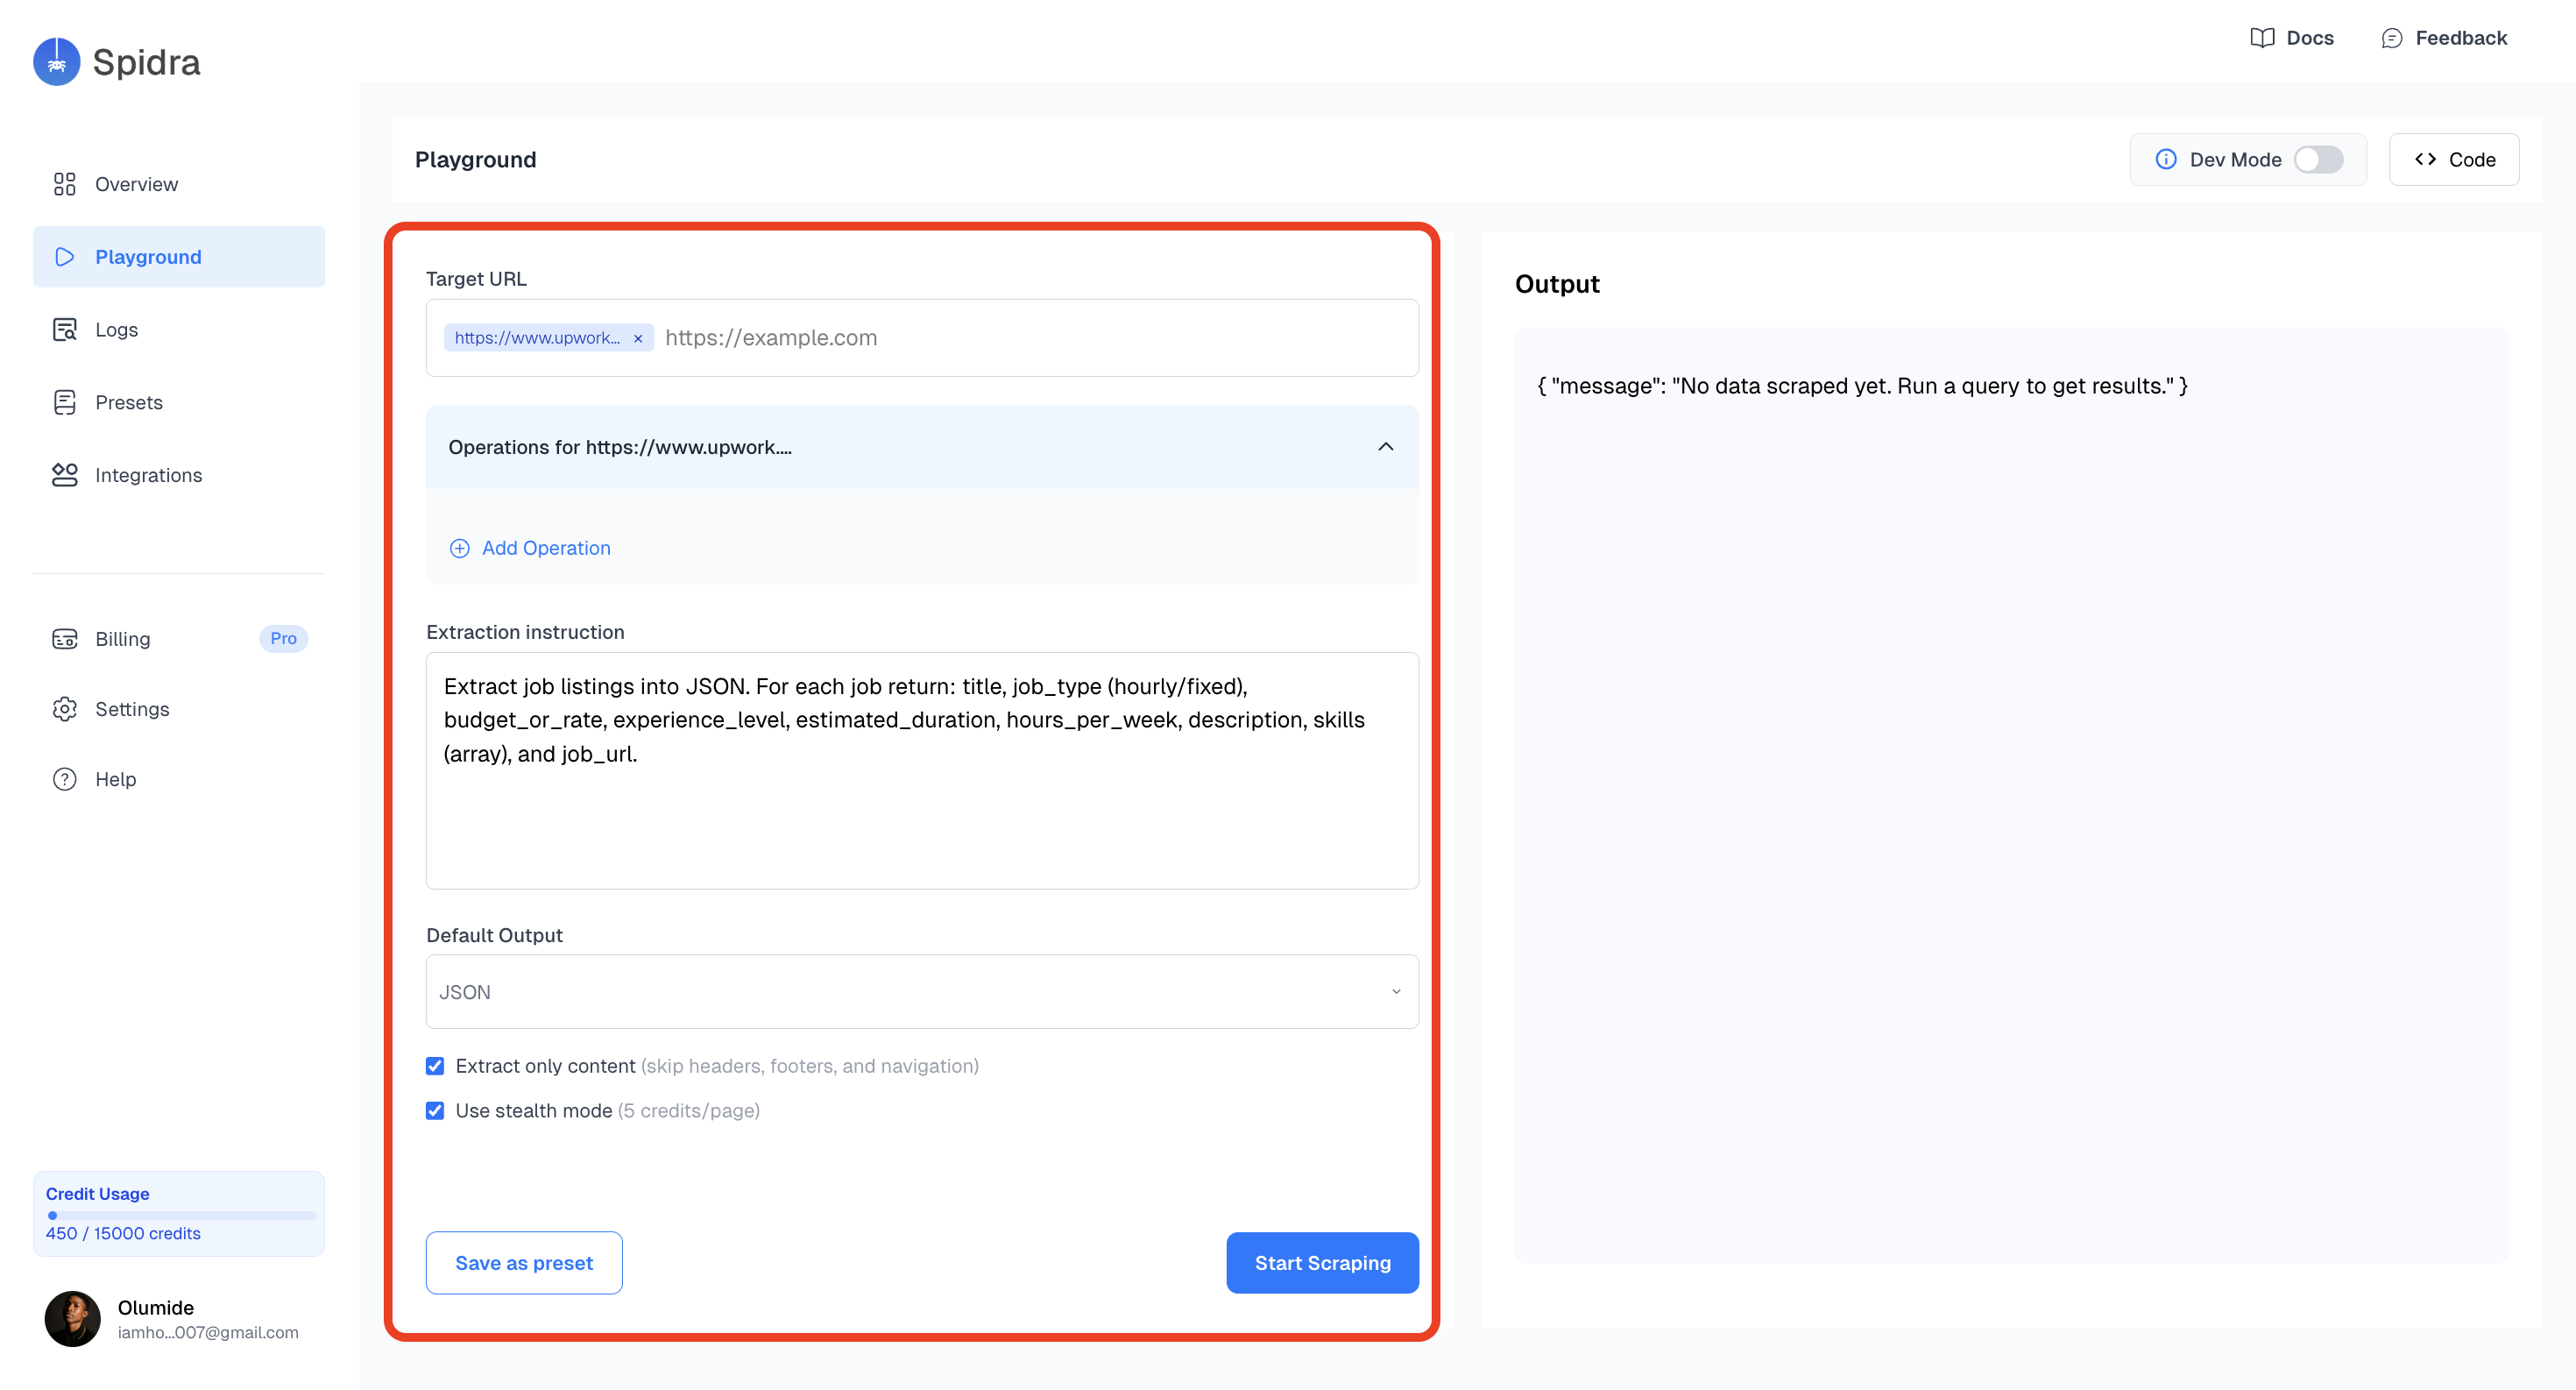Viewport: 2576px width, 1390px height.
Task: Collapse the Operations section chevron
Action: pyautogui.click(x=1385, y=447)
